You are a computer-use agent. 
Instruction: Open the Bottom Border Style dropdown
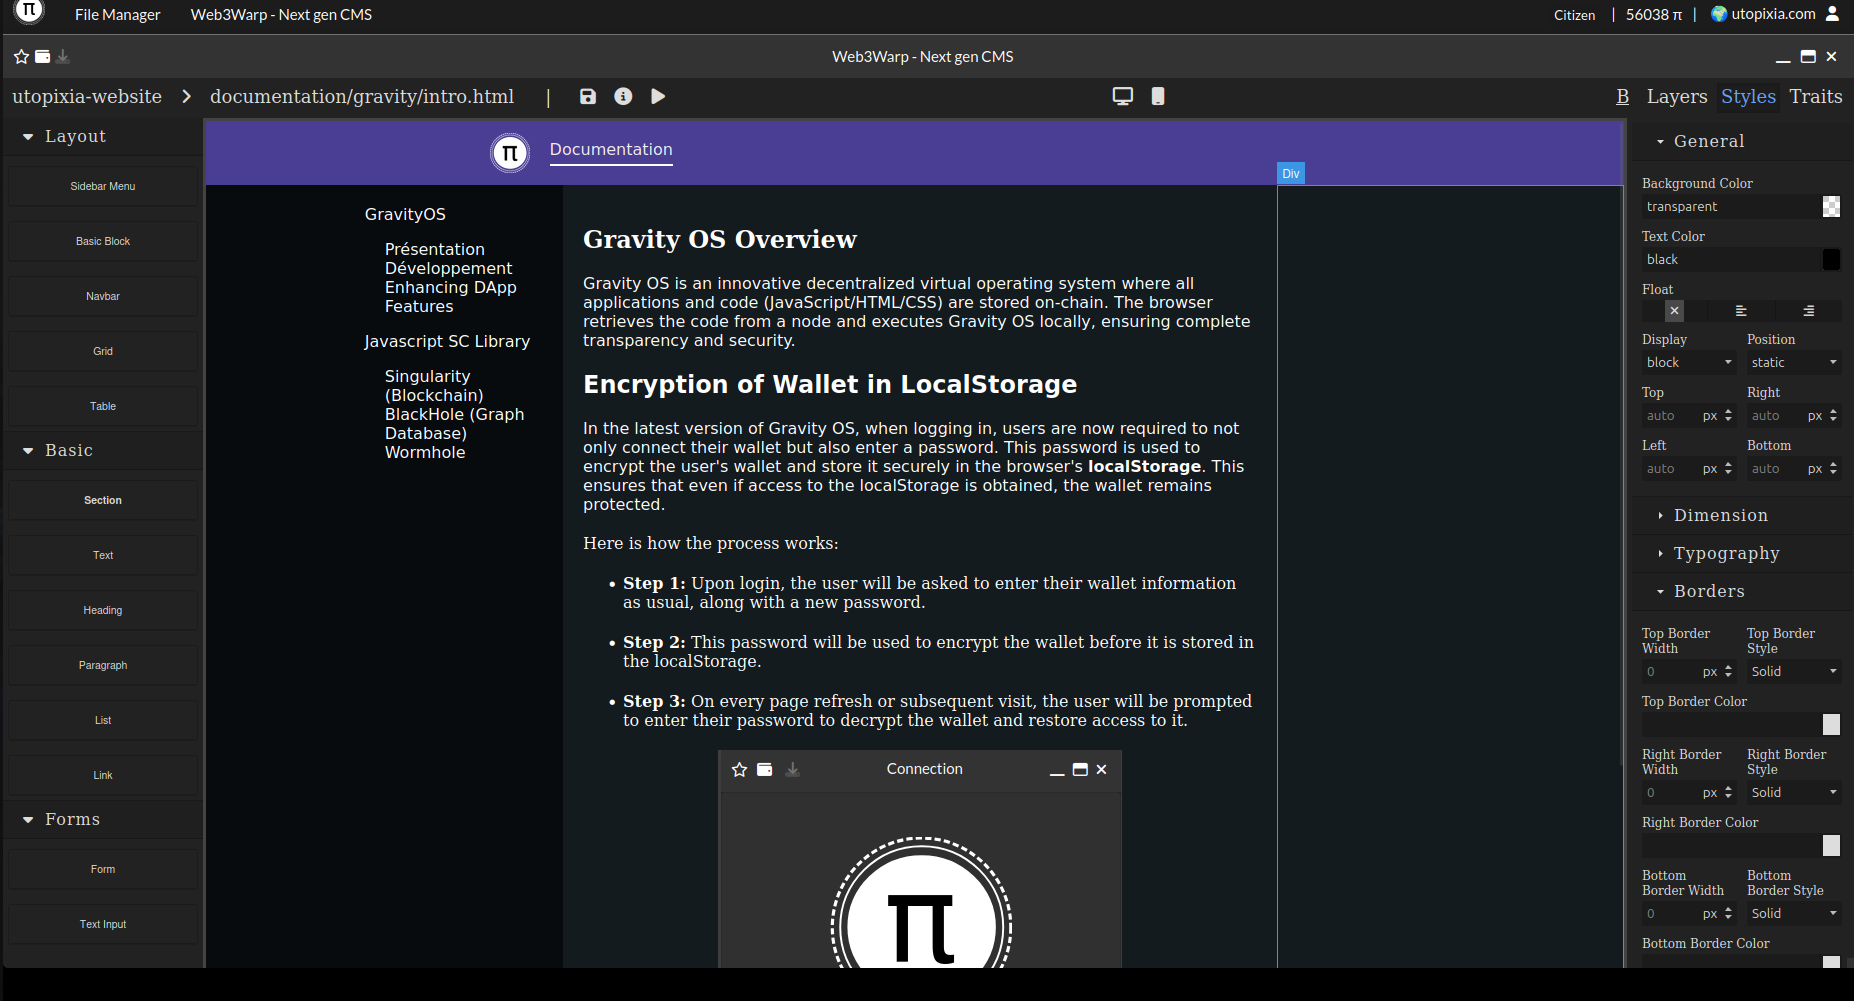point(1793,914)
